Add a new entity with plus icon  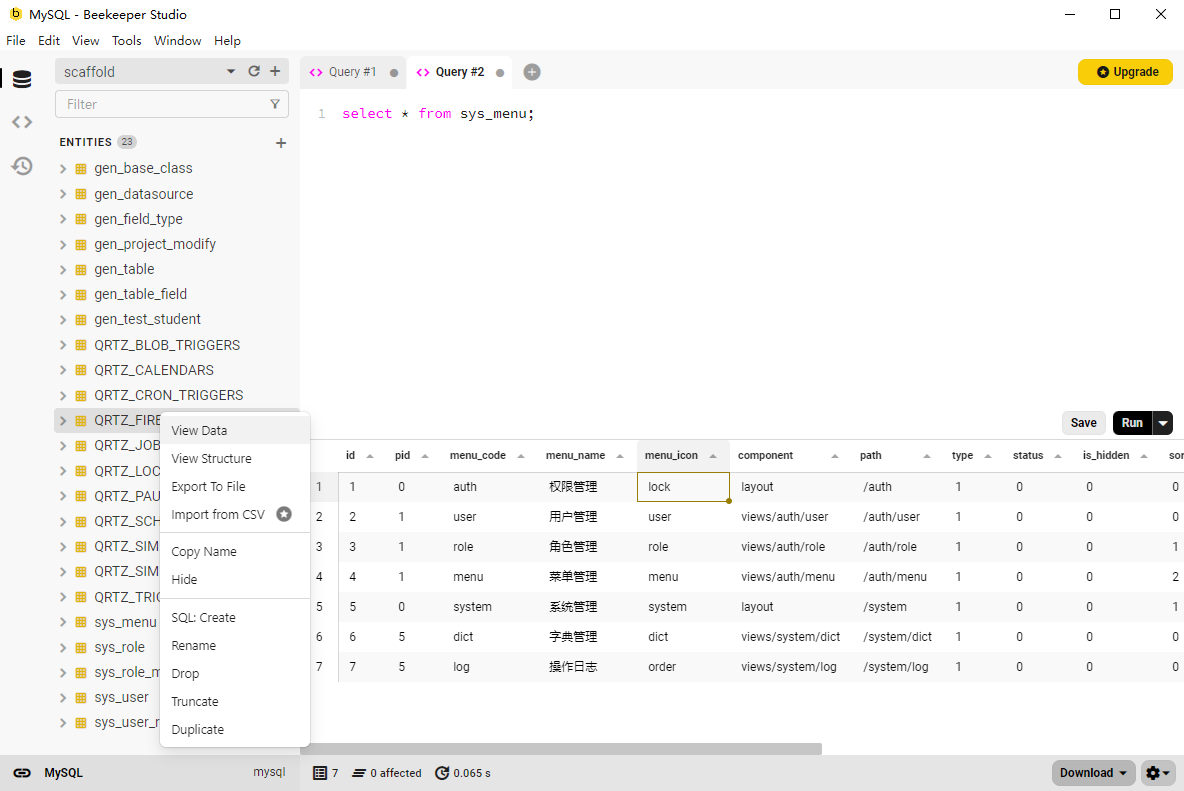pos(281,143)
